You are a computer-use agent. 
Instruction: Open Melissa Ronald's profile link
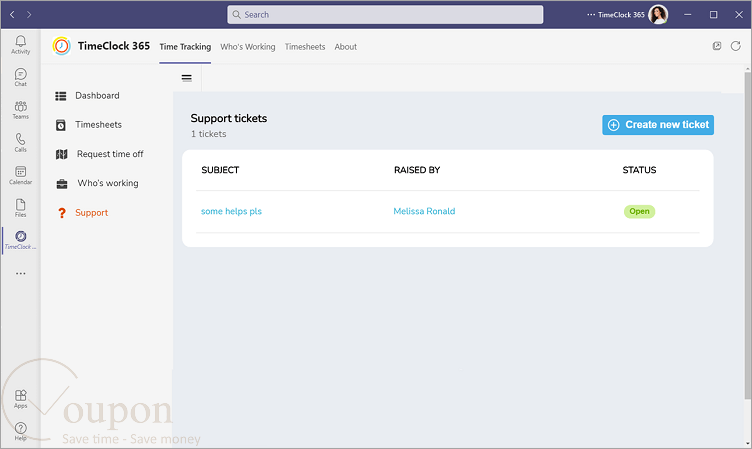(424, 211)
